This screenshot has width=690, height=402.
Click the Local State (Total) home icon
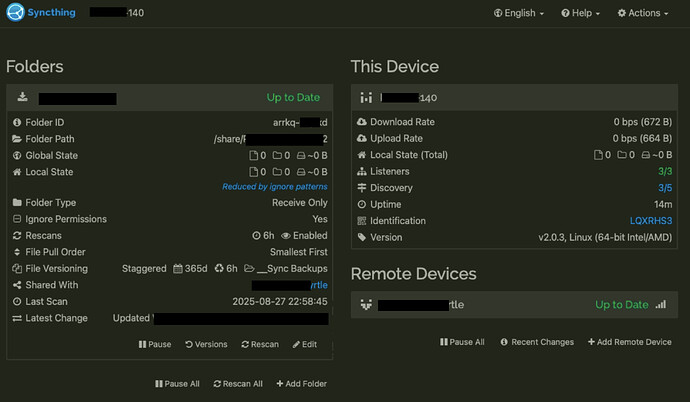362,155
